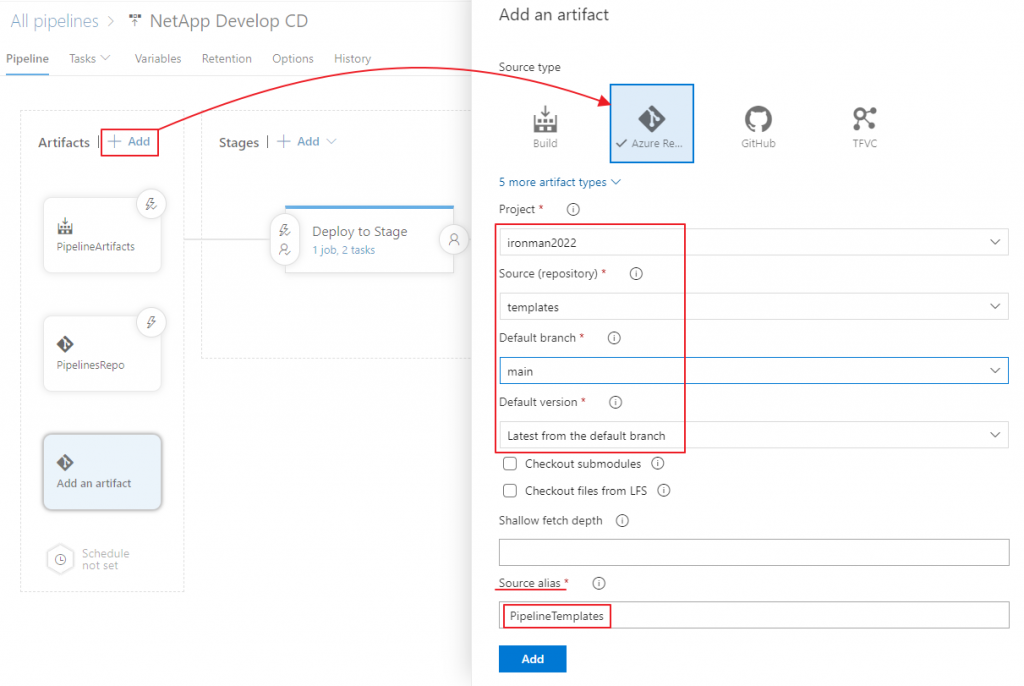Open the Project dropdown showing ironman2022
The height and width of the screenshot is (686, 1024).
click(754, 242)
